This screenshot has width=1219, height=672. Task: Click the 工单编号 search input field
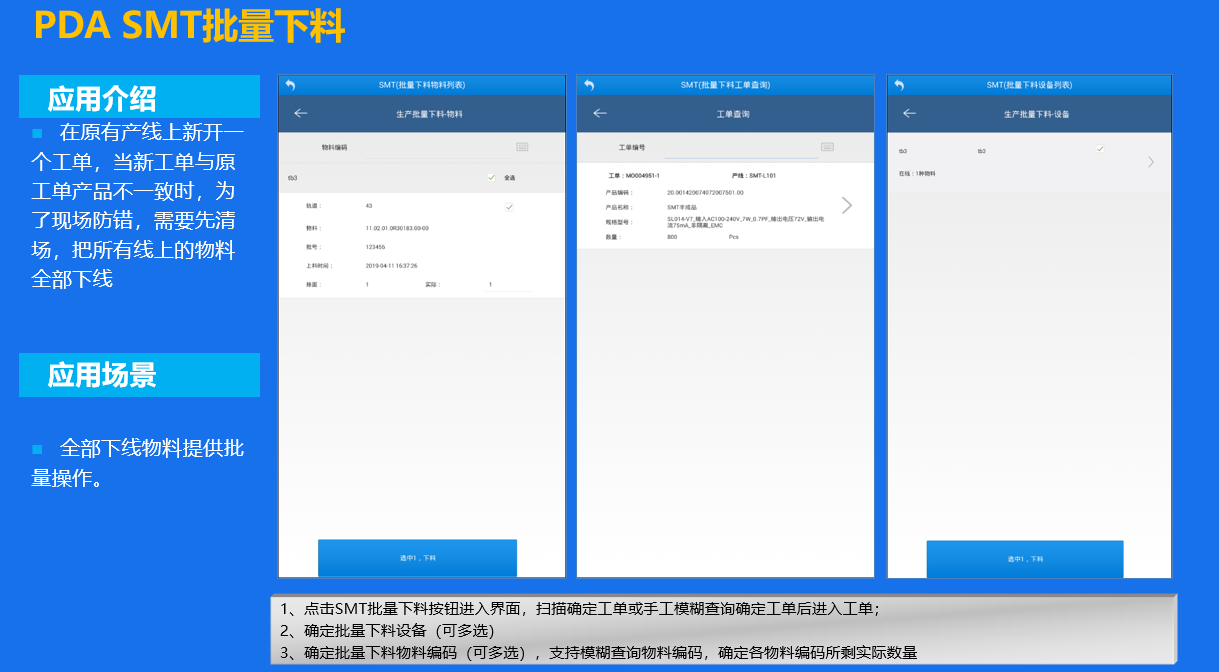pyautogui.click(x=740, y=147)
